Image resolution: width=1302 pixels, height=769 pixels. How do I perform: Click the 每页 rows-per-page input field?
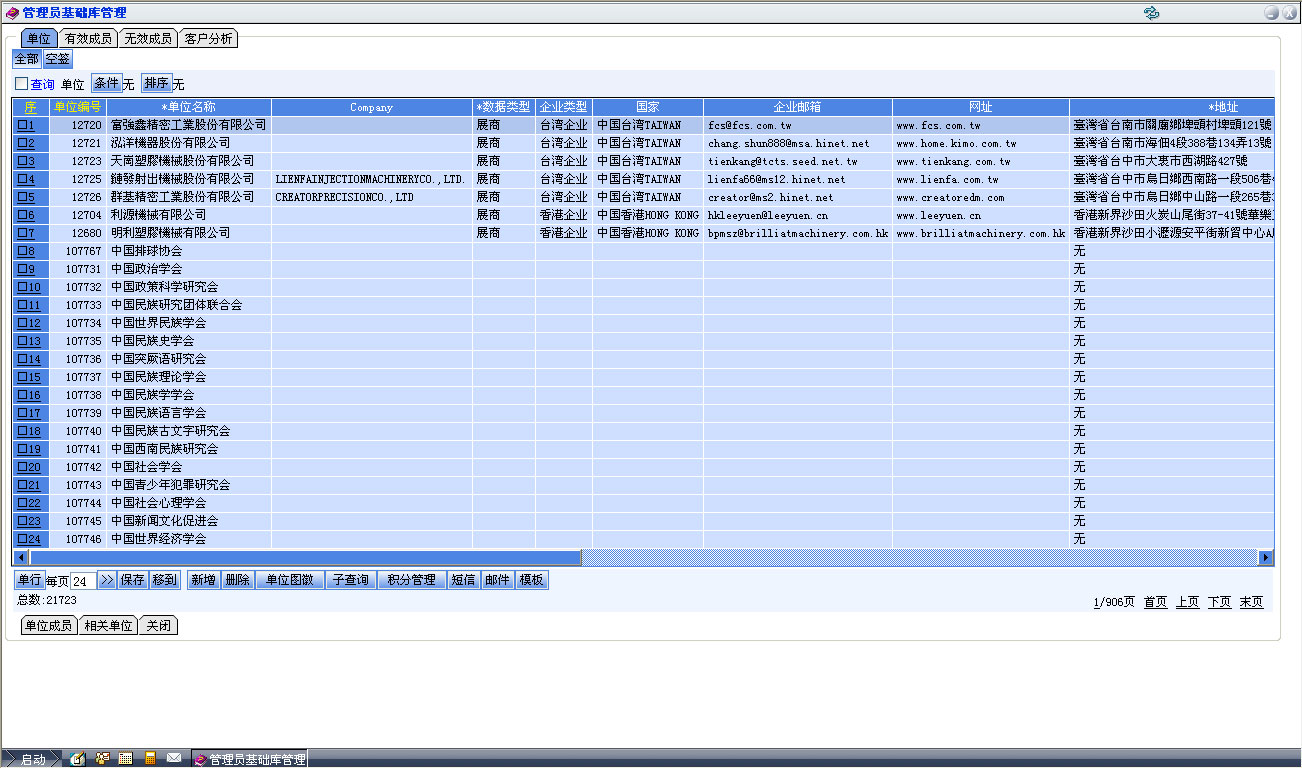click(83, 581)
